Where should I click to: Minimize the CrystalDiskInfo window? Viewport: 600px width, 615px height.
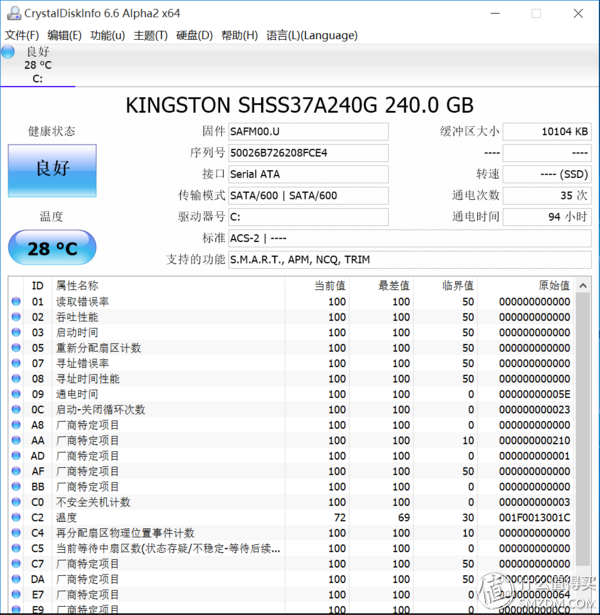coord(495,13)
